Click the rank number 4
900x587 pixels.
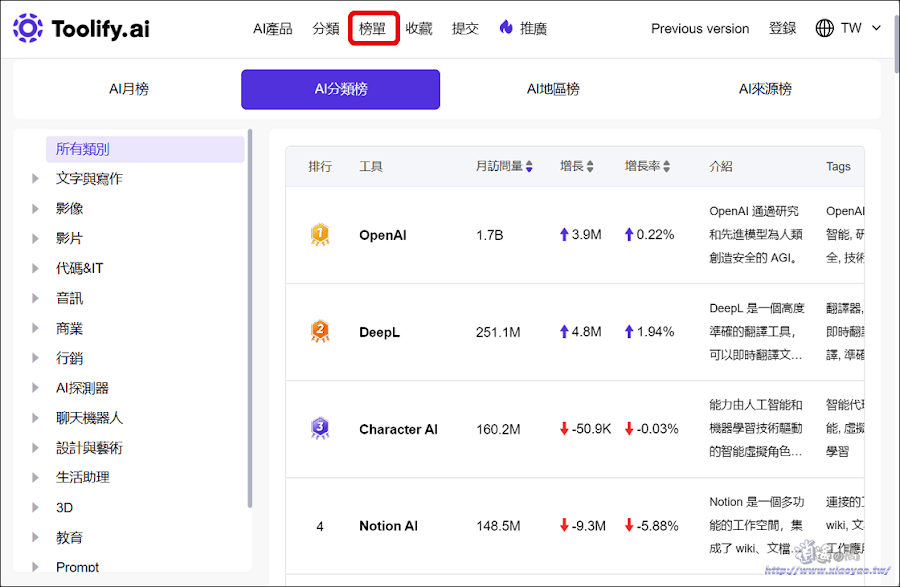[x=320, y=526]
